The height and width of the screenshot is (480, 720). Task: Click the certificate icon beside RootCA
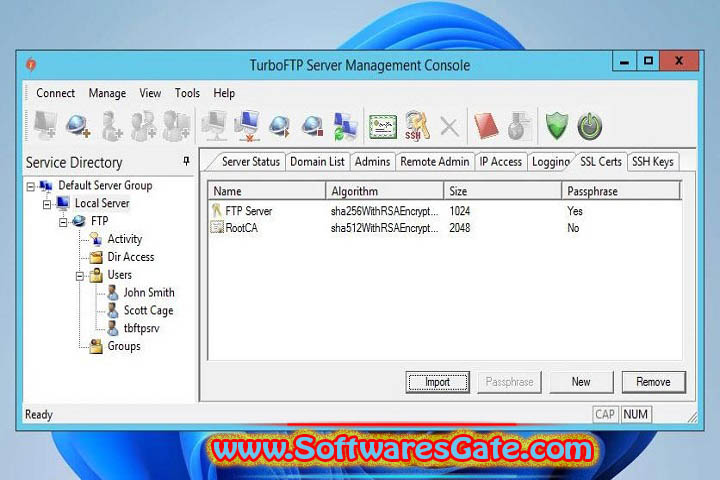coord(217,227)
